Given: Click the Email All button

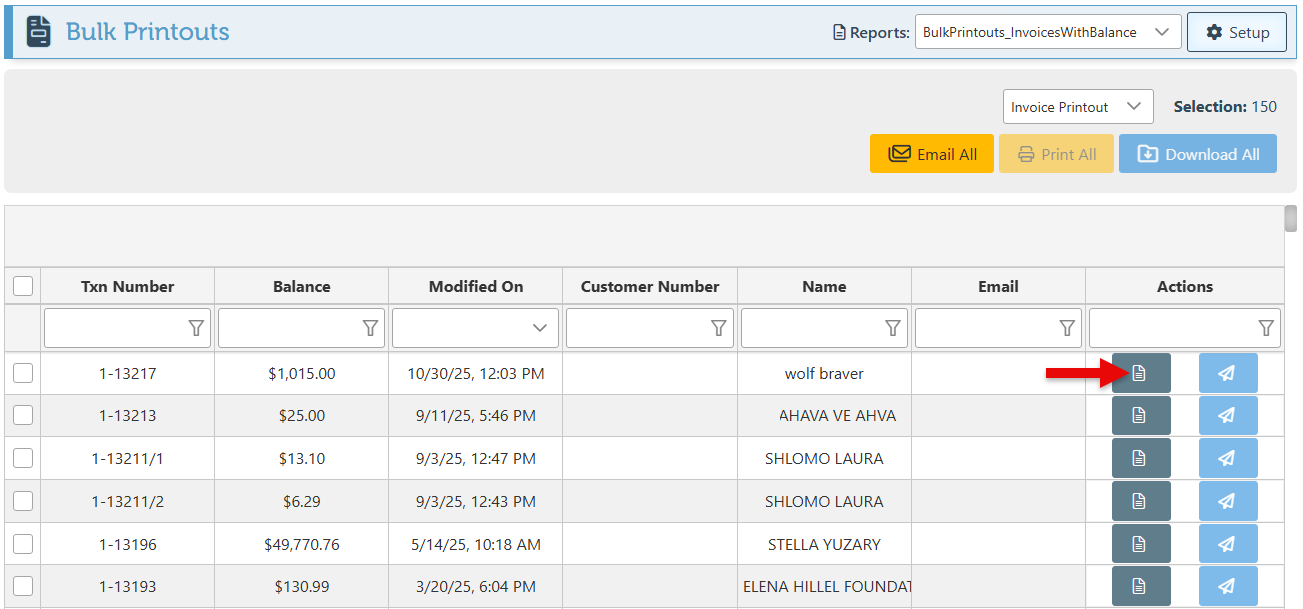Looking at the screenshot, I should [x=931, y=154].
